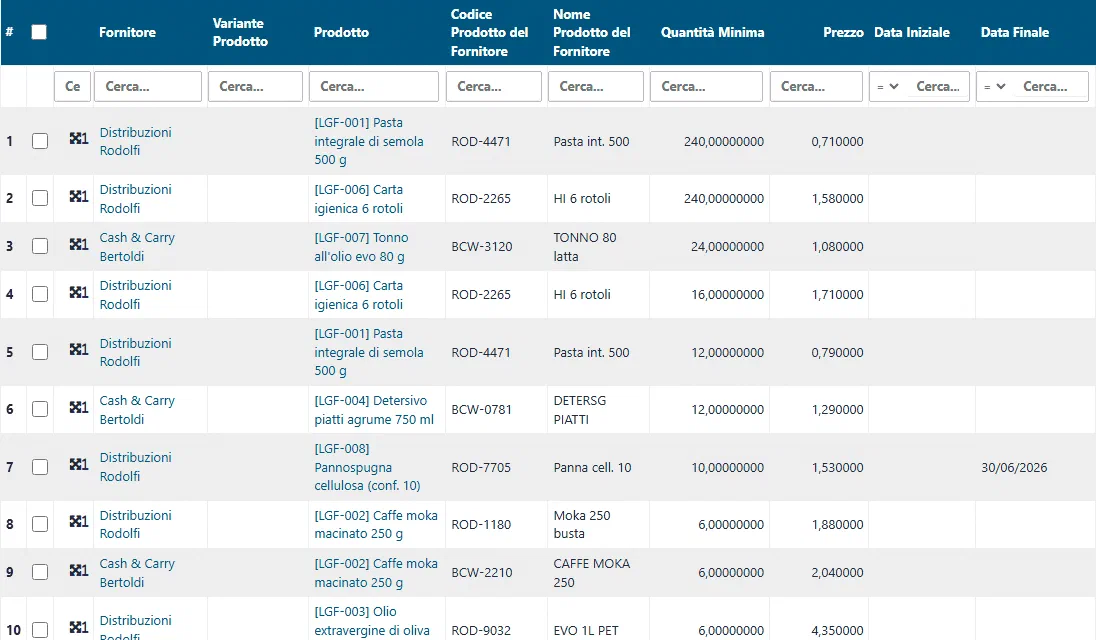Sort by the Fornitore column header
This screenshot has width=1096, height=640.
click(127, 32)
